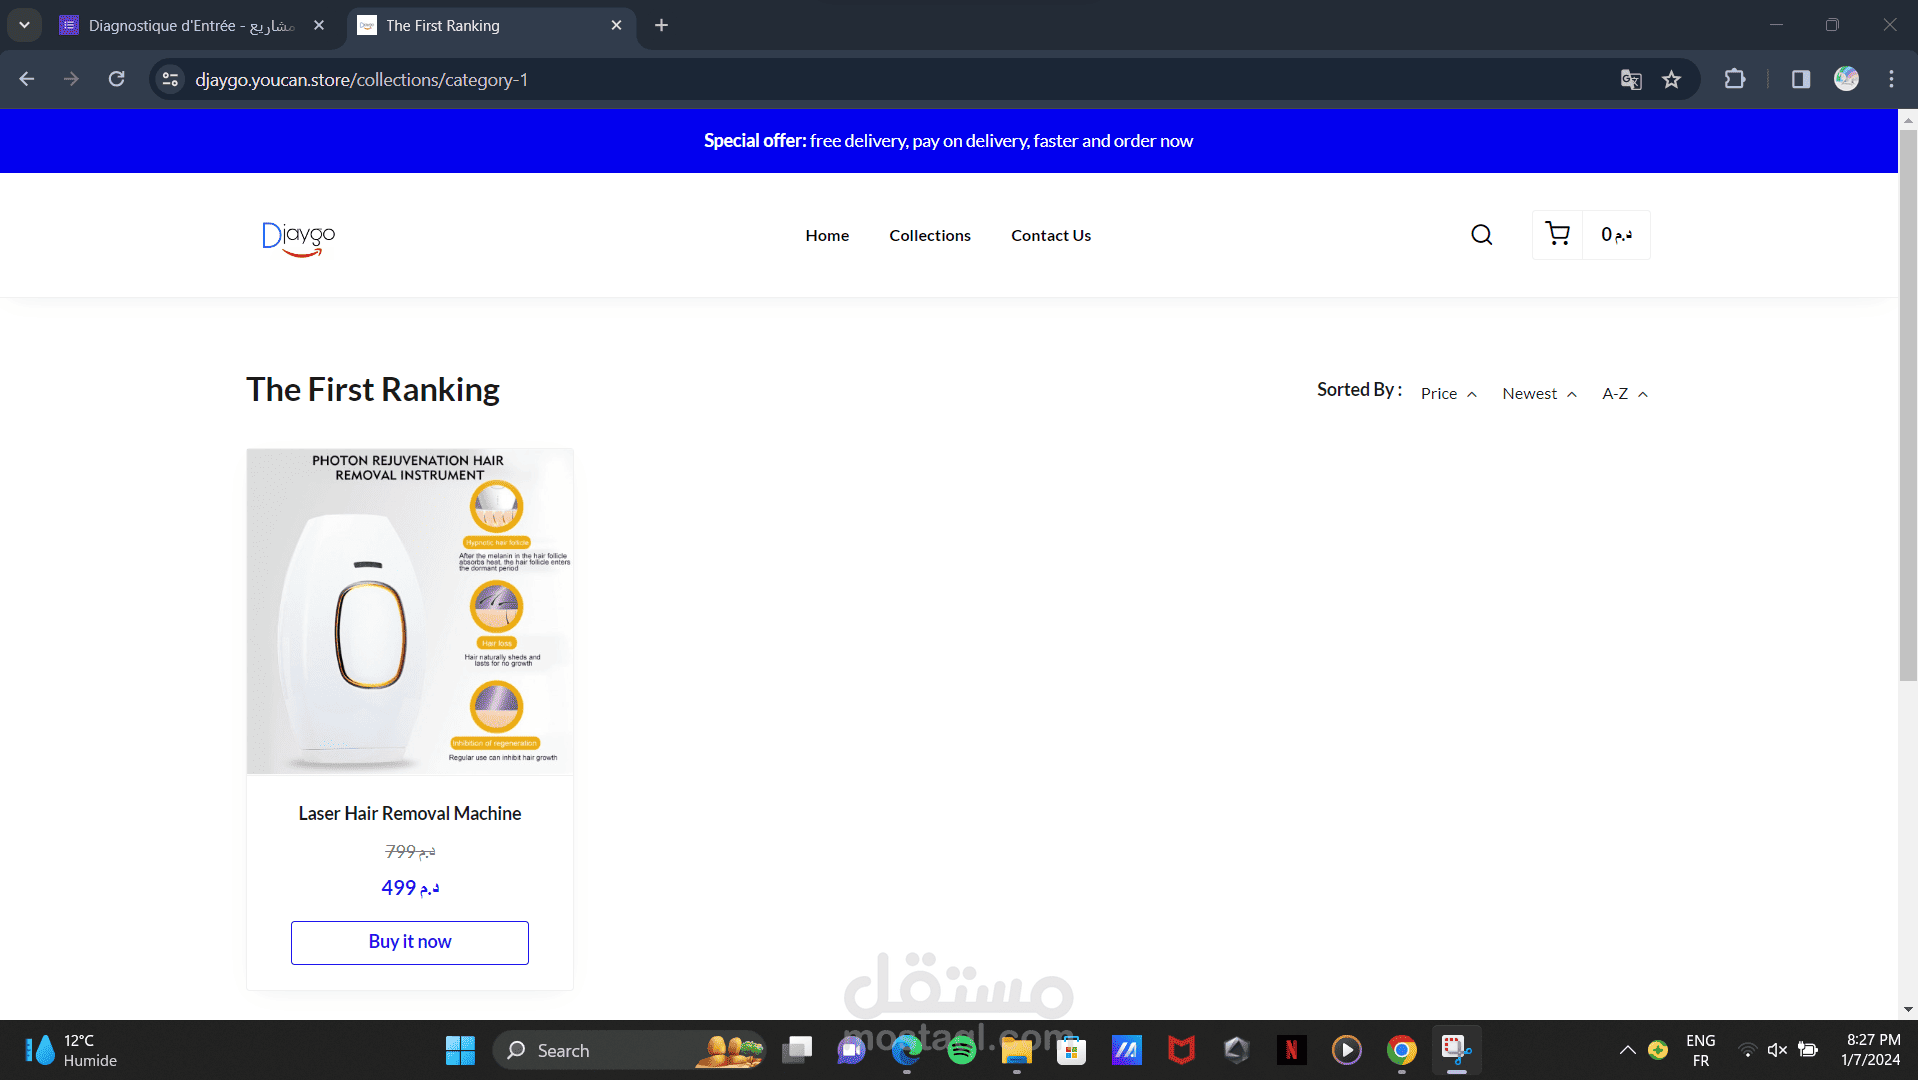Open Netflix from the taskbar
The image size is (1918, 1080).
click(x=1291, y=1050)
